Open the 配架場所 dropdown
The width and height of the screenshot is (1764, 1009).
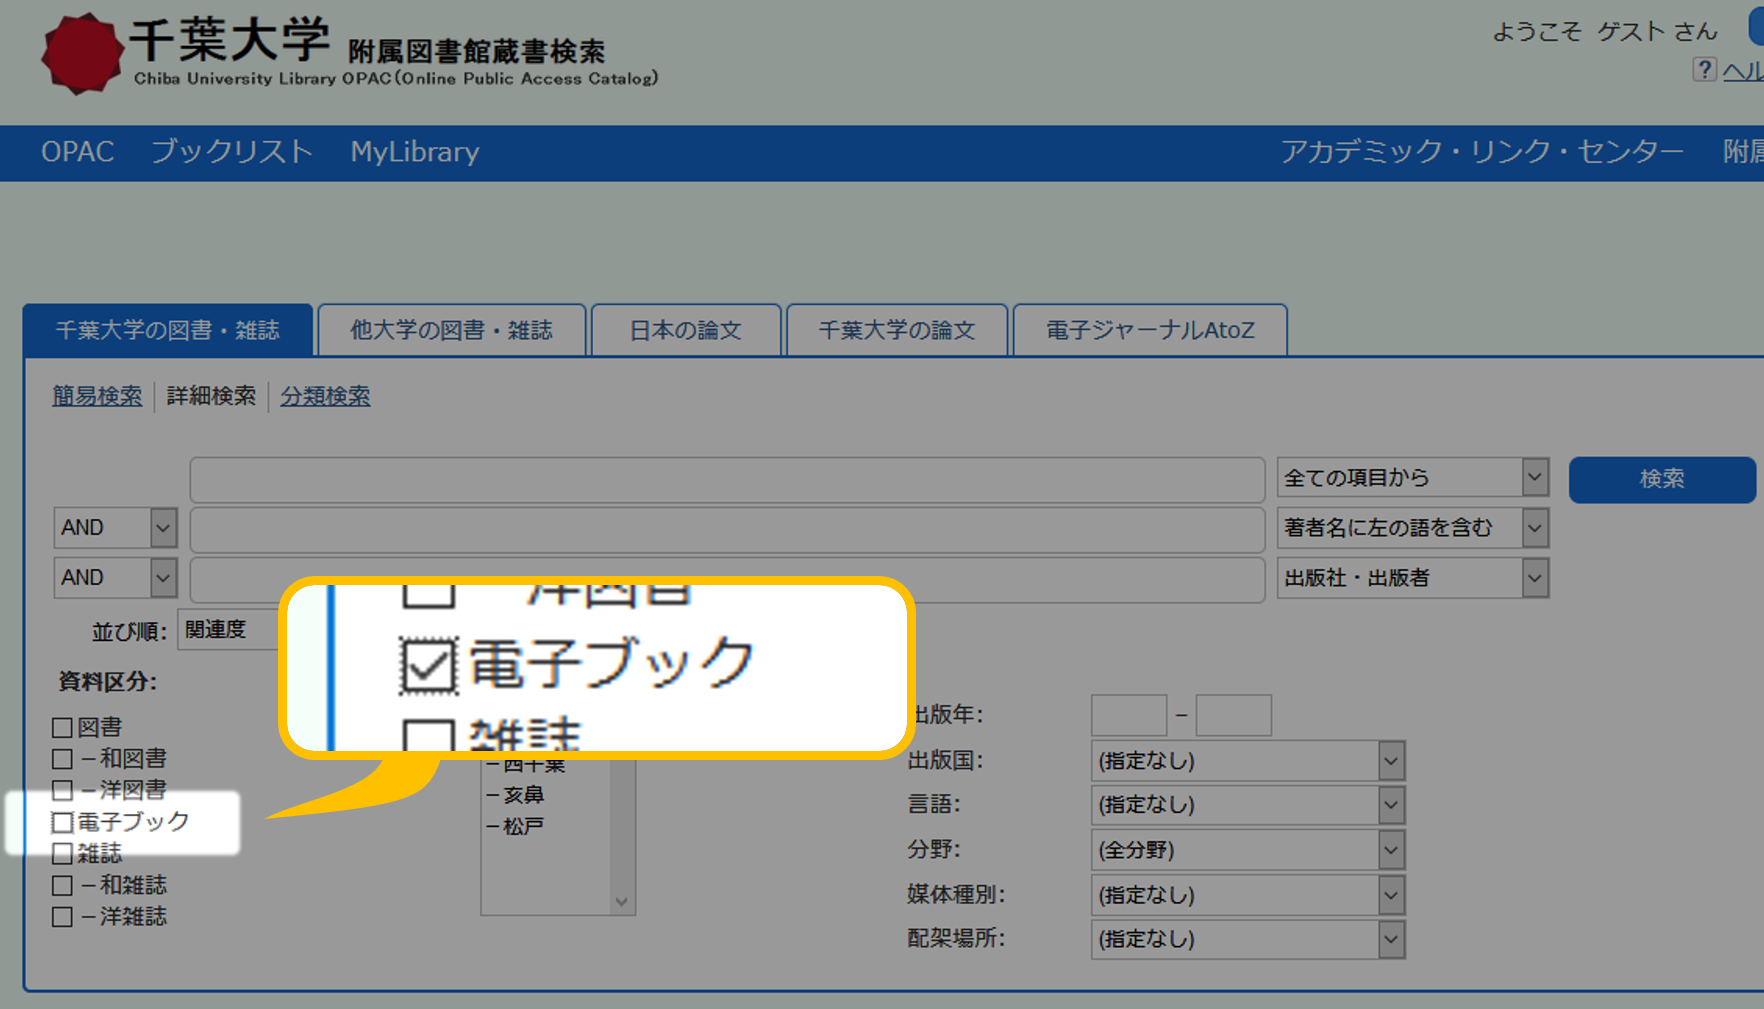(x=1248, y=939)
